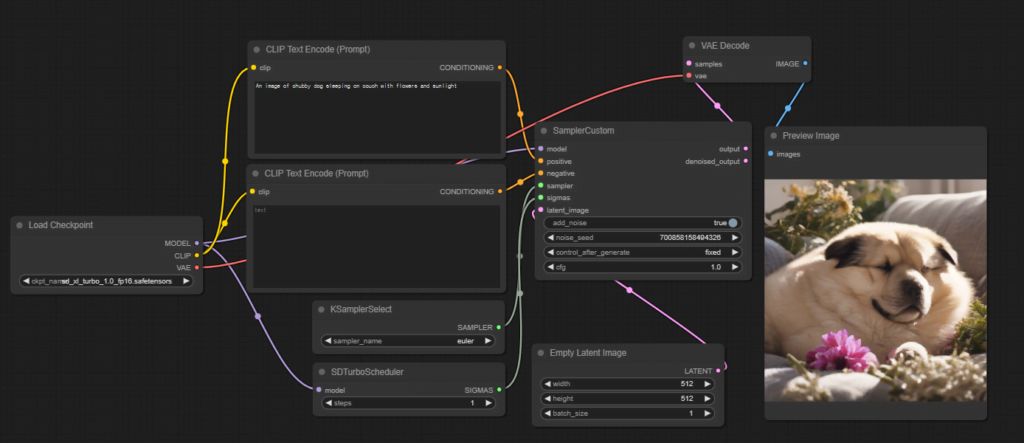1024x443 pixels.
Task: Click the collapse dot on the SamplerCustom node
Action: pyautogui.click(x=544, y=131)
